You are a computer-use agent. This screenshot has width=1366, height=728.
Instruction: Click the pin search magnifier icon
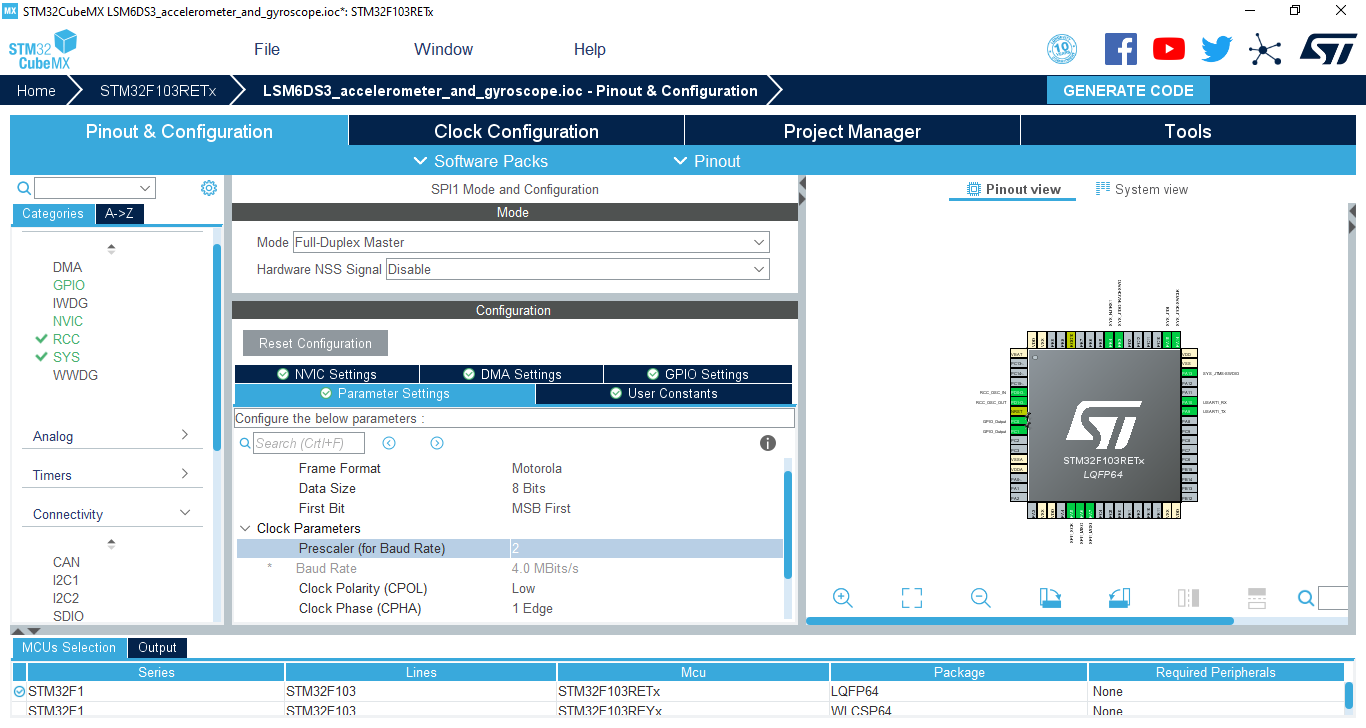click(1306, 598)
